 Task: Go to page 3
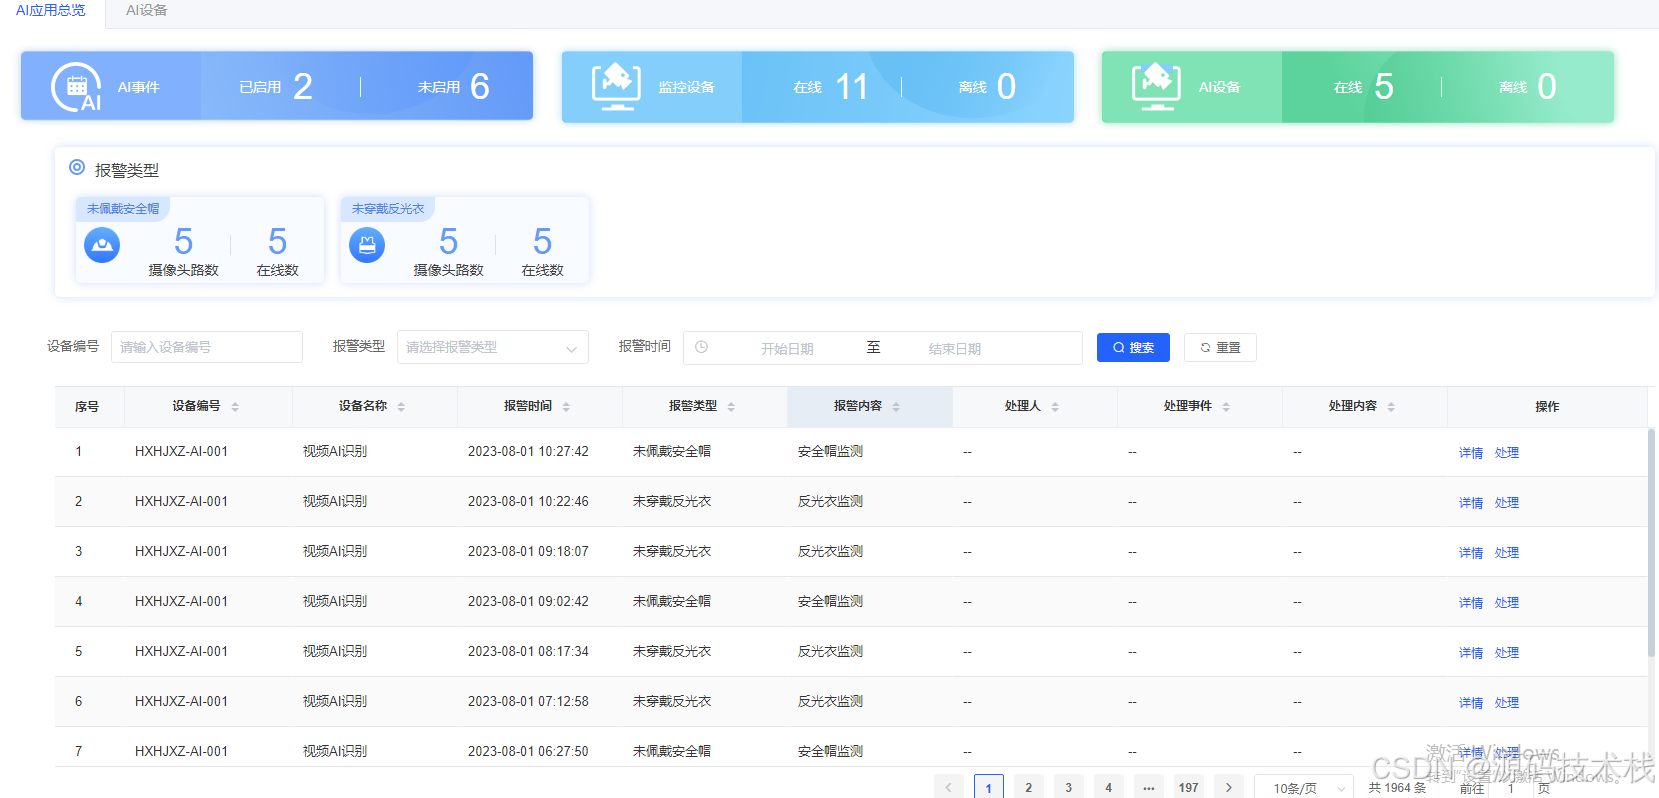[1068, 787]
